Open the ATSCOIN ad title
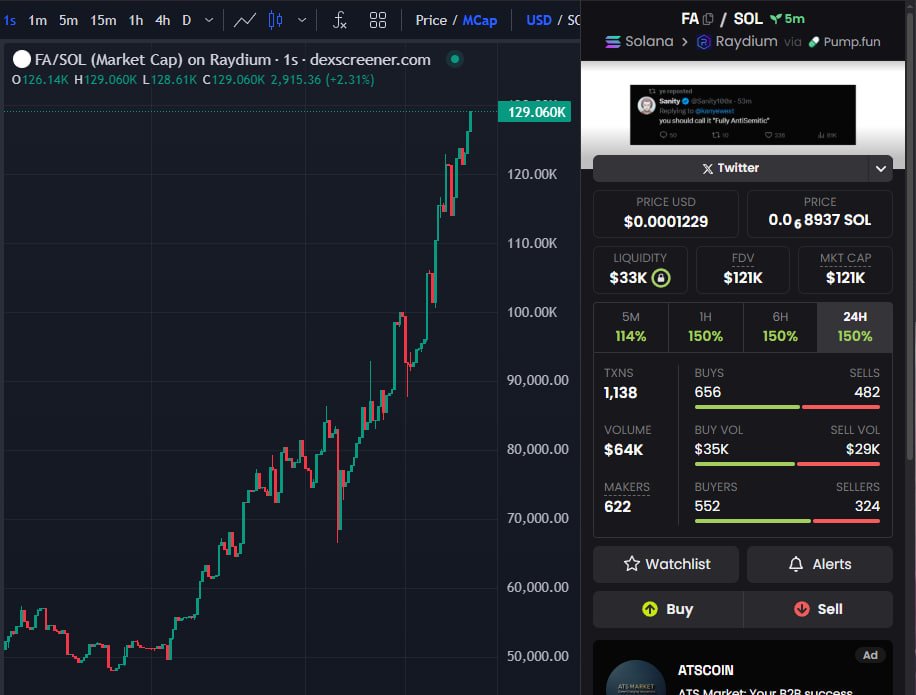Viewport: 916px width, 695px height. [705, 670]
